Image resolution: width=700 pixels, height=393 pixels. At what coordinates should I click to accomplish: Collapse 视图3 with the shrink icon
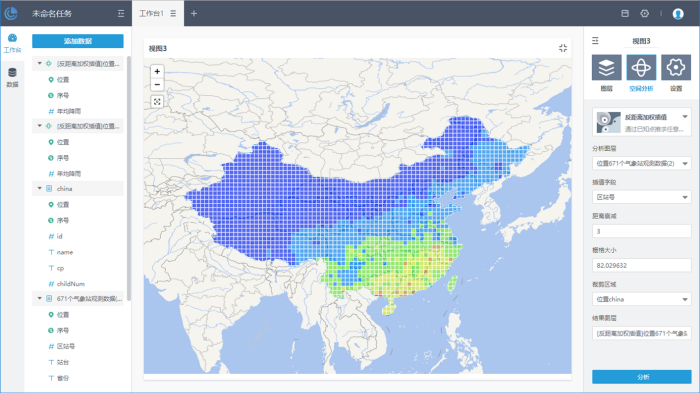point(563,48)
